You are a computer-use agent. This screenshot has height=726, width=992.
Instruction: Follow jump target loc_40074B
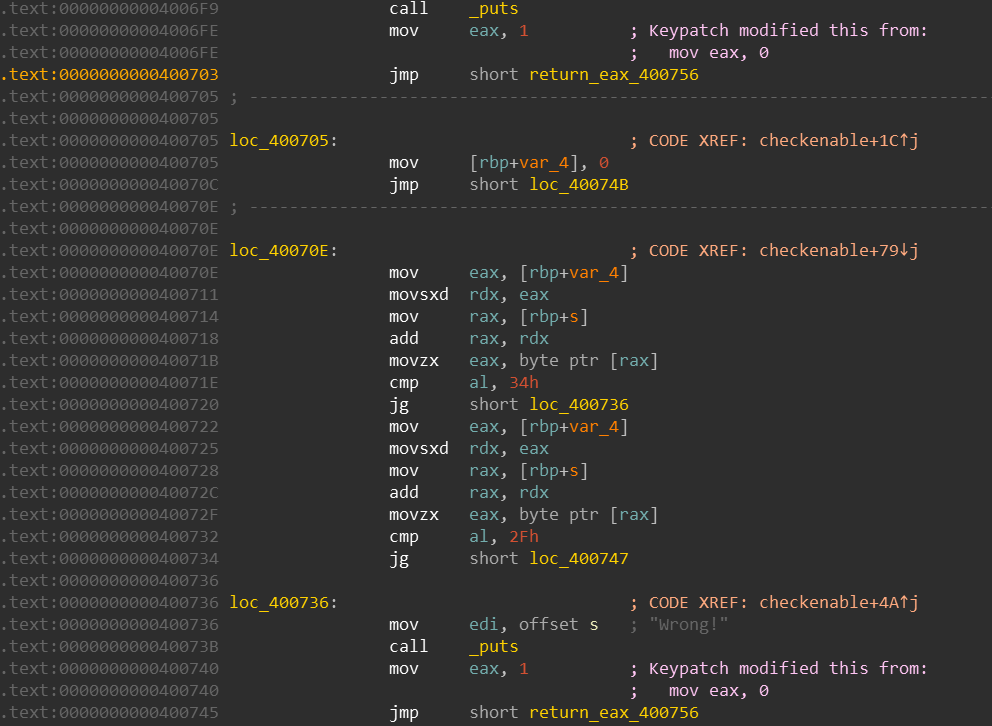579,185
